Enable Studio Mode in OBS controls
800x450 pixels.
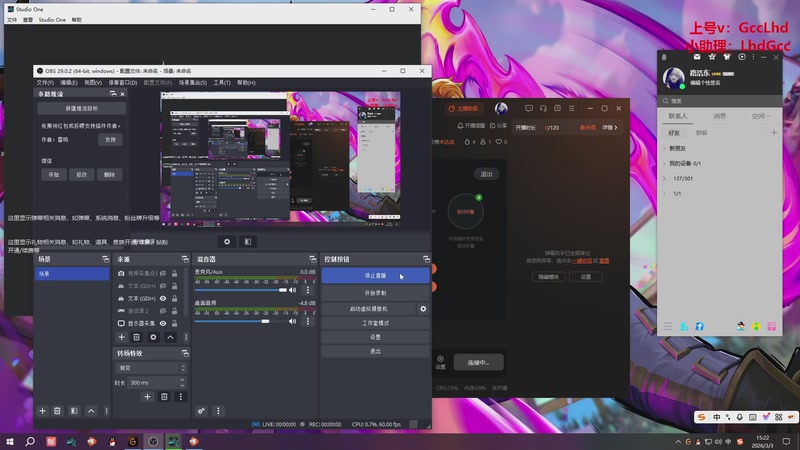pyautogui.click(x=376, y=323)
